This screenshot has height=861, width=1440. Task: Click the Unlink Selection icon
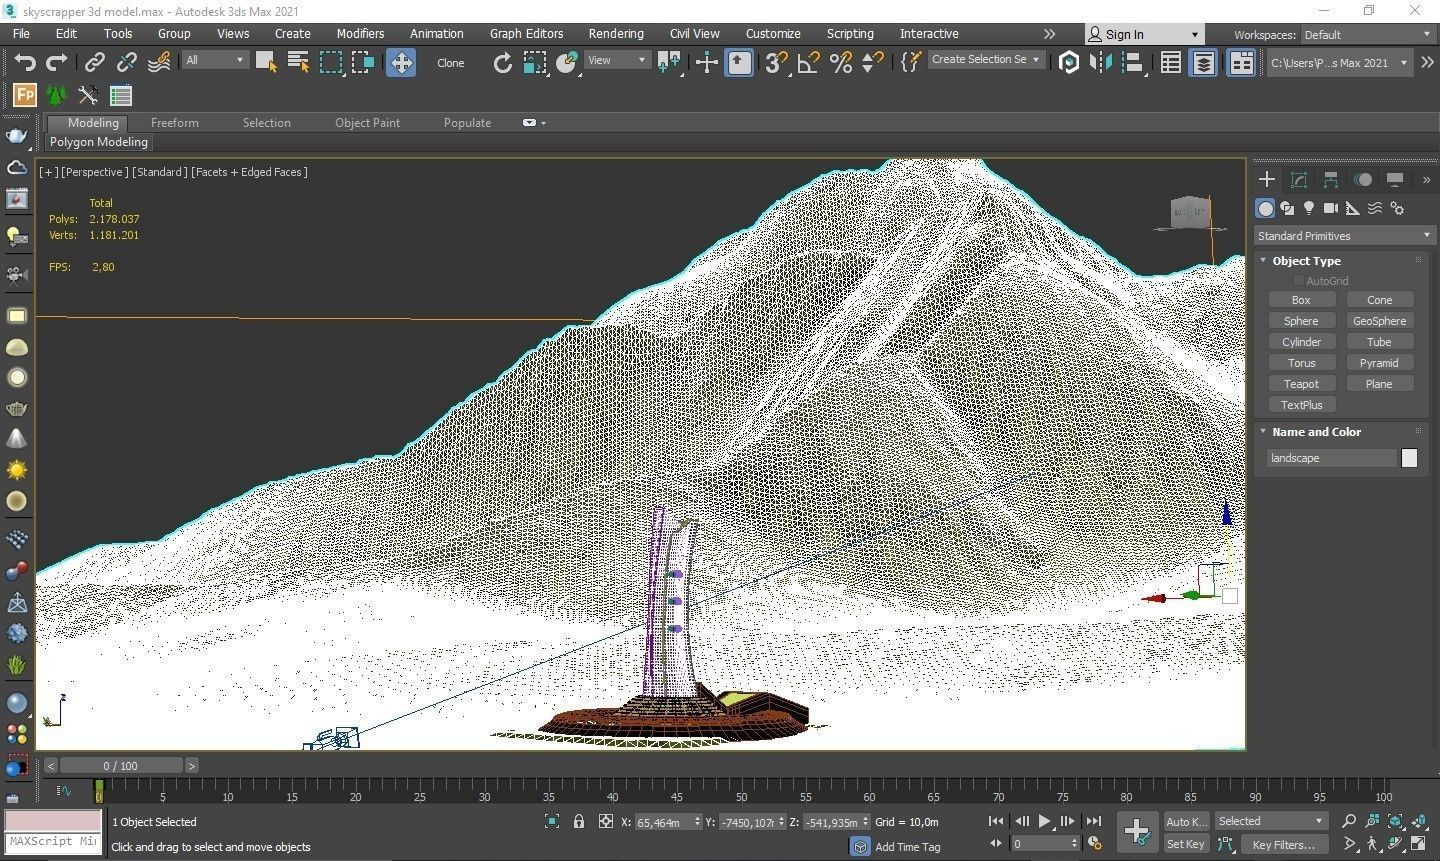pyautogui.click(x=126, y=63)
